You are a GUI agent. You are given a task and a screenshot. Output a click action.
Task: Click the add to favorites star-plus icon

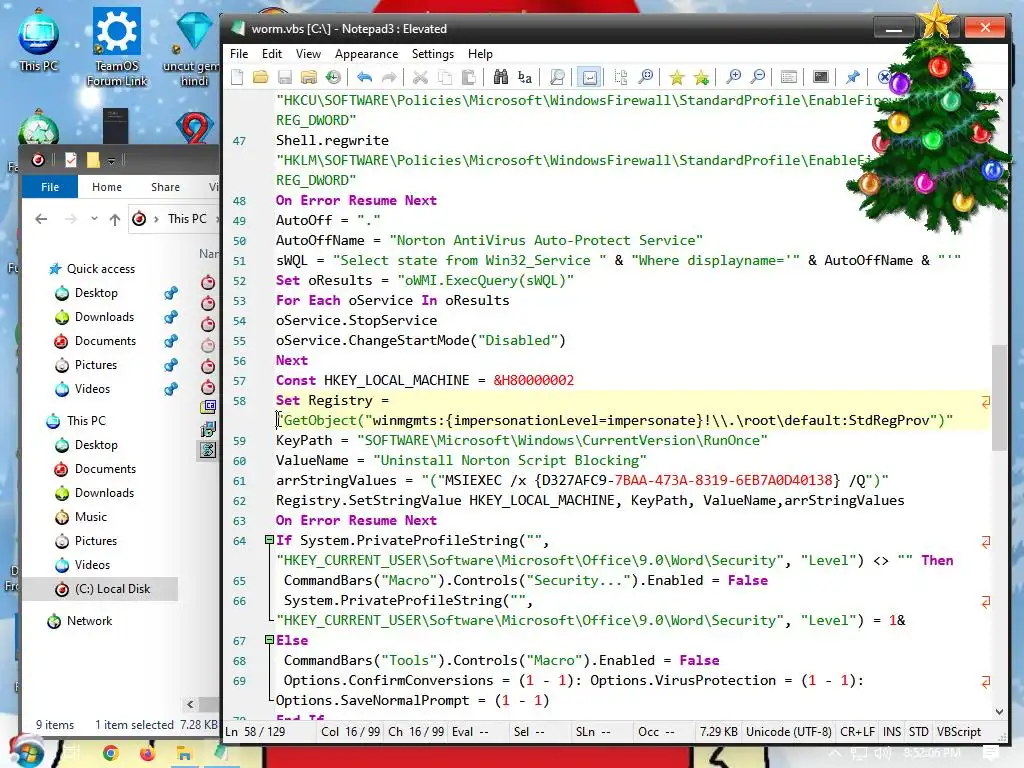pyautogui.click(x=701, y=78)
